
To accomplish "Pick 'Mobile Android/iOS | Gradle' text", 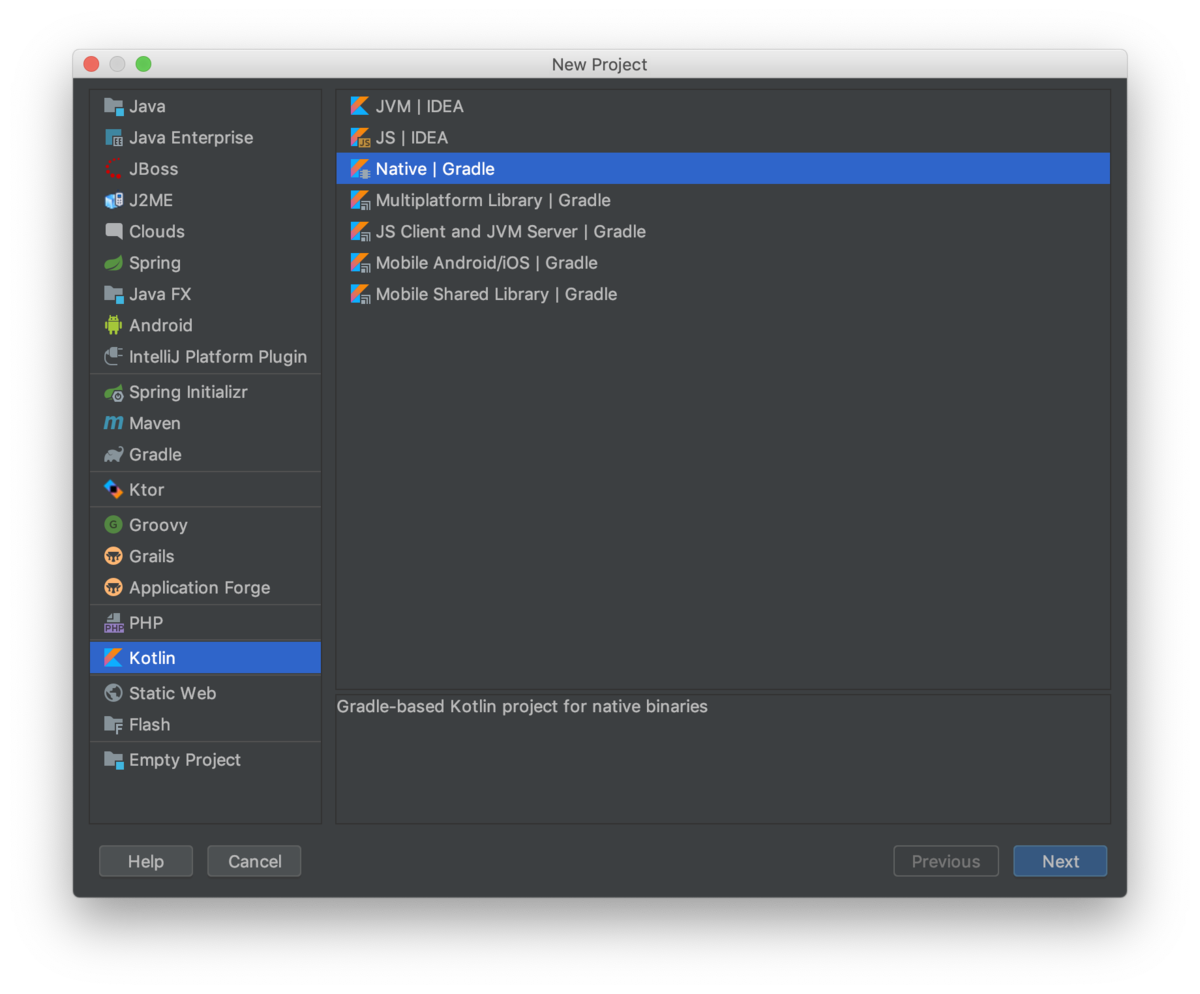I will click(487, 263).
